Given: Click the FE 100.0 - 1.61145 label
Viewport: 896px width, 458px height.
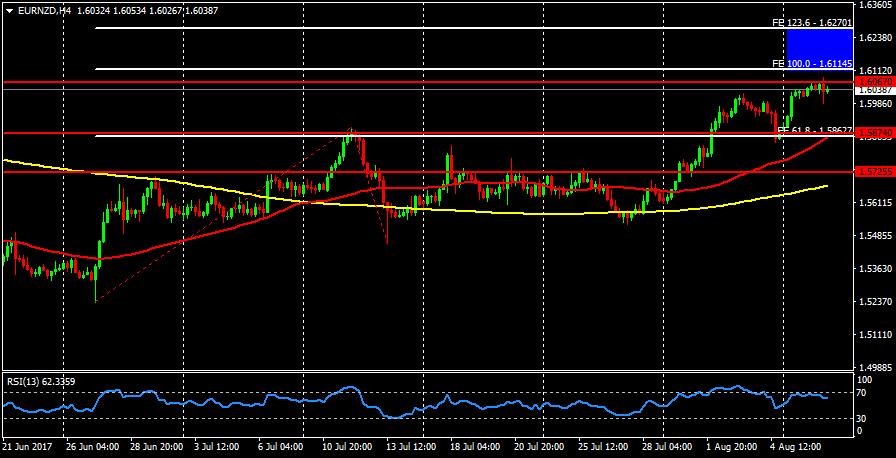Looking at the screenshot, I should (811, 63).
